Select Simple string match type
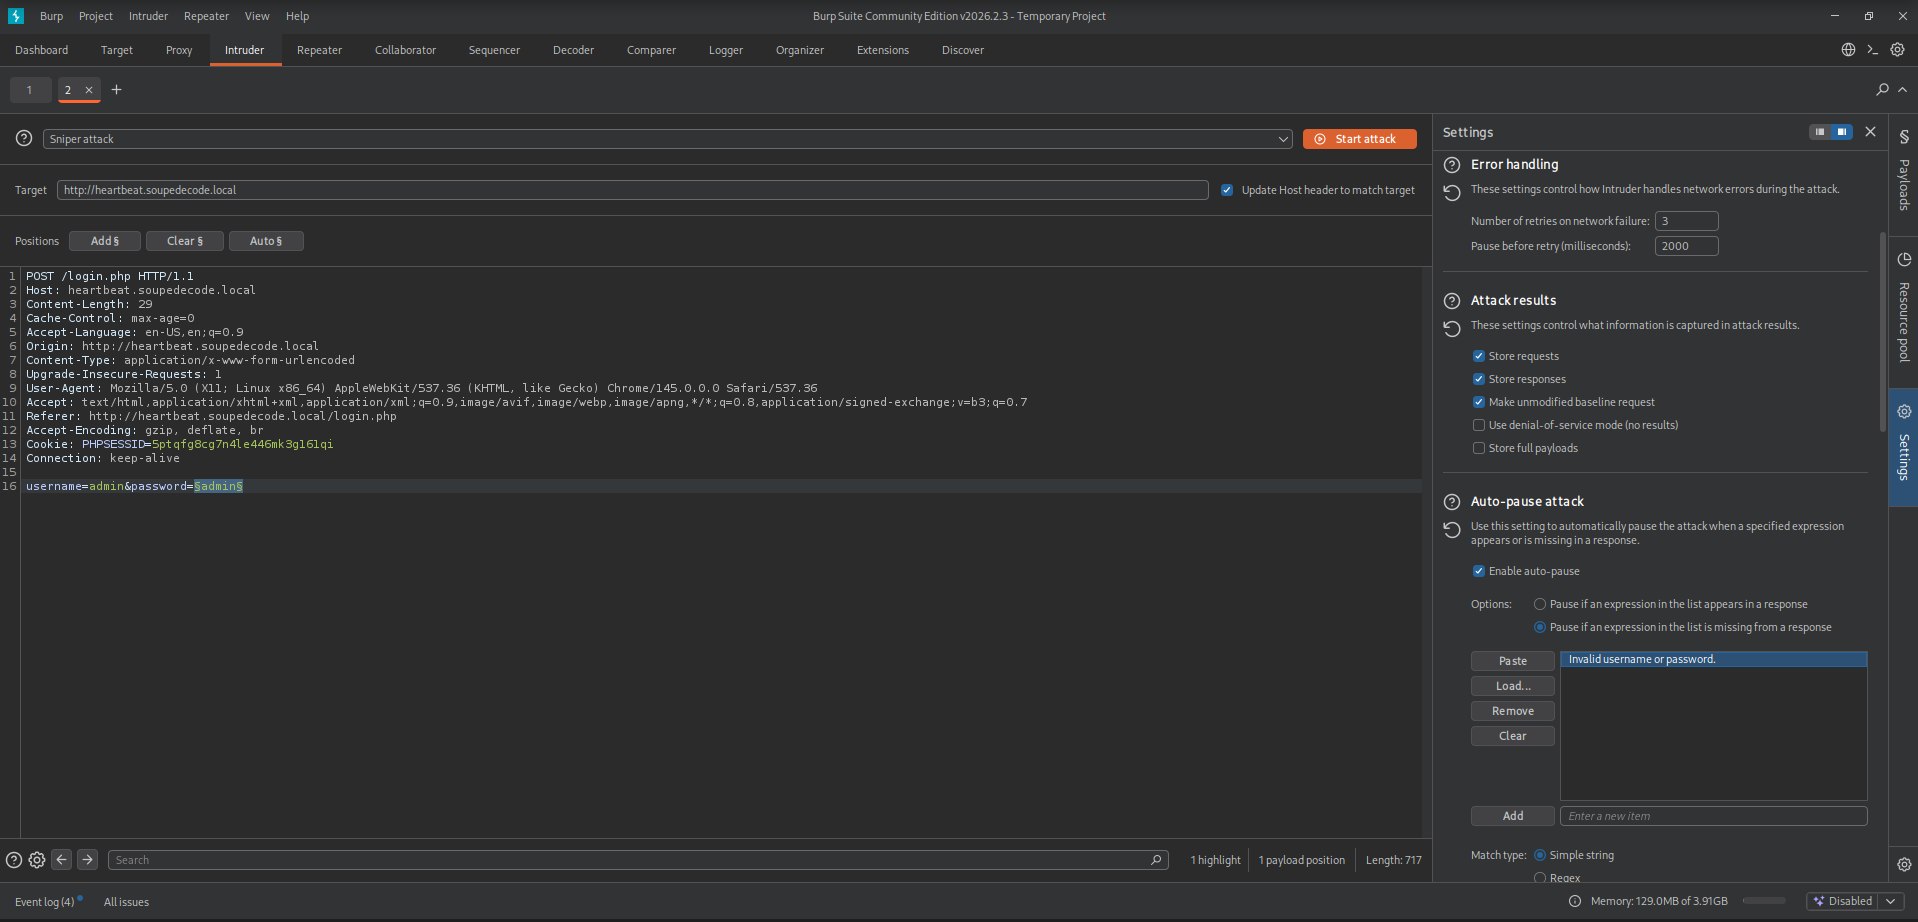The image size is (1918, 922). coord(1540,855)
